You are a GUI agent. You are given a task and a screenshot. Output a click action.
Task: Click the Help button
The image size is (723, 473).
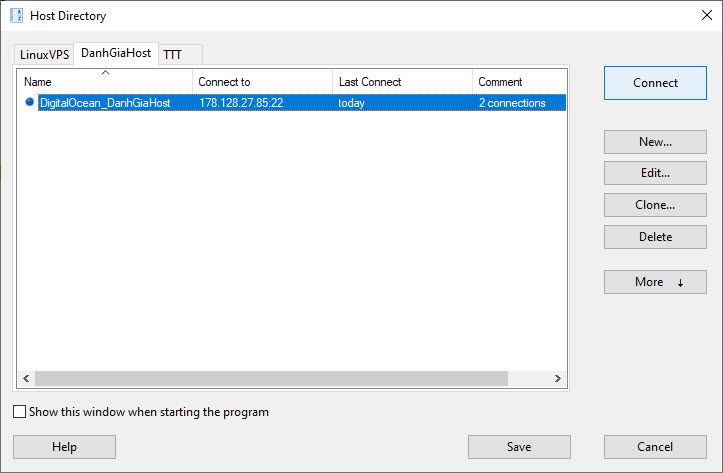[x=64, y=447]
